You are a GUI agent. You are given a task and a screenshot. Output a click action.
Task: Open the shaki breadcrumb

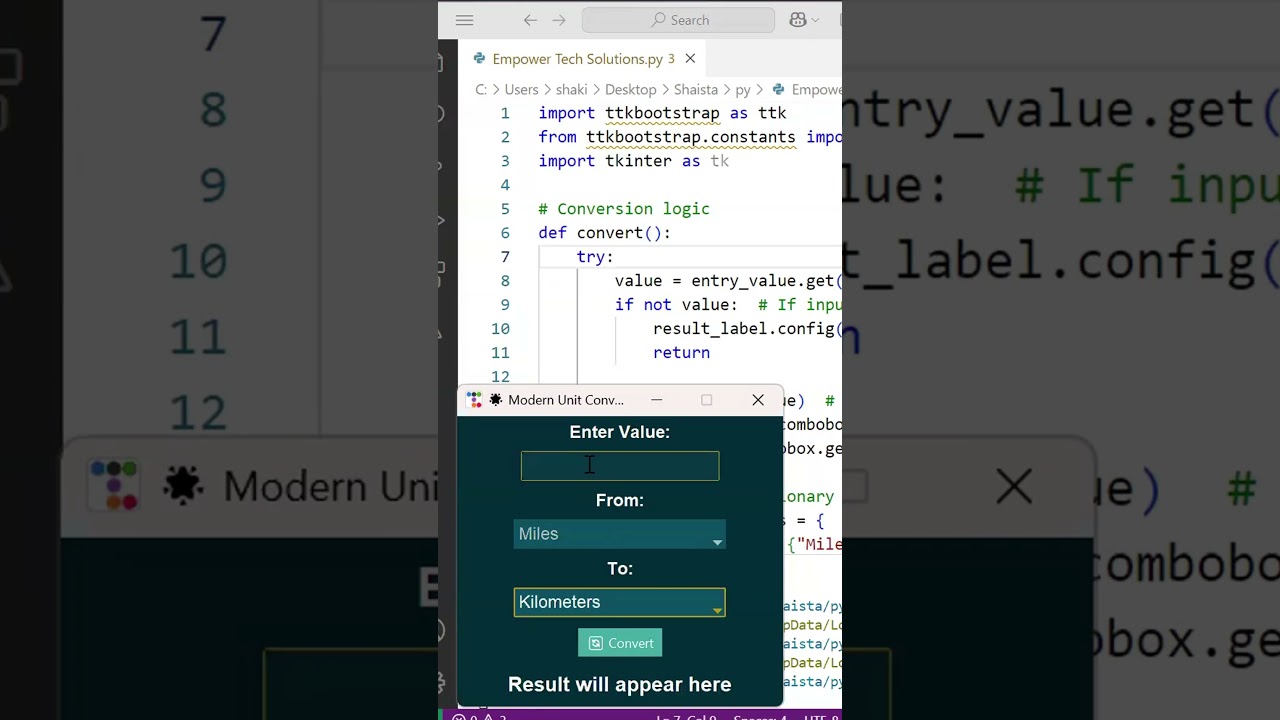571,90
